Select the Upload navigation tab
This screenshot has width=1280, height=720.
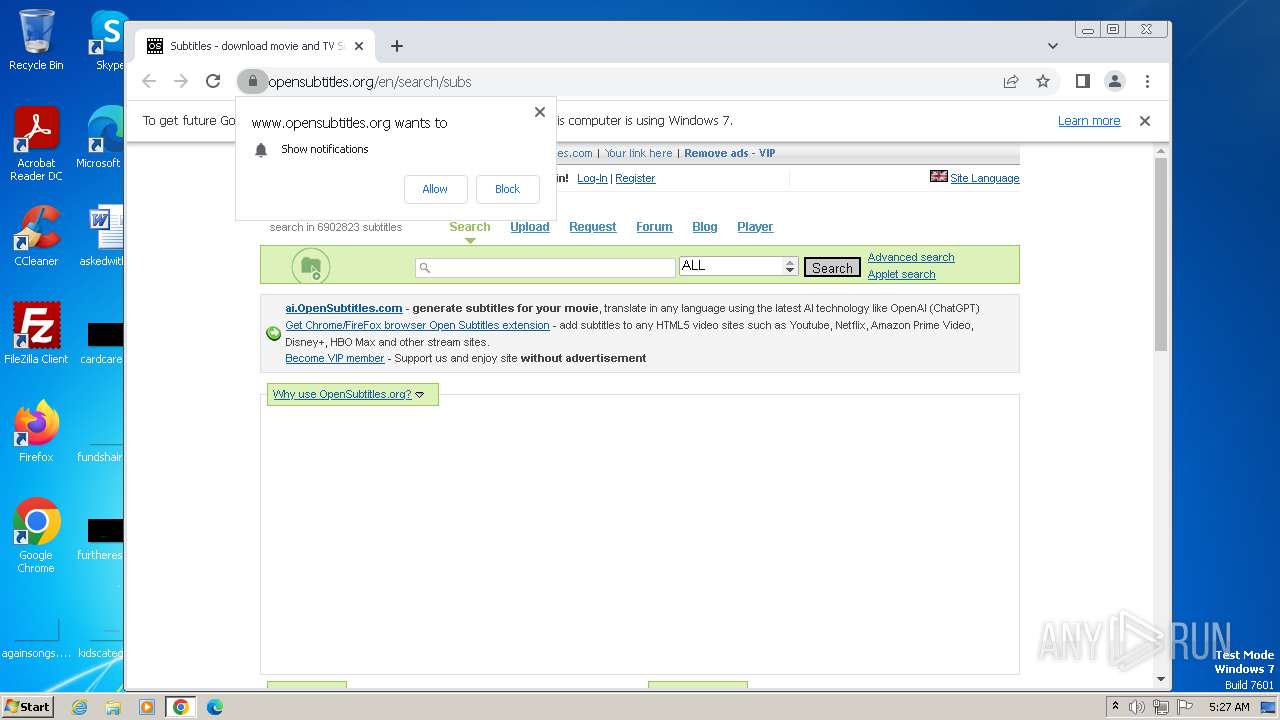pos(530,227)
